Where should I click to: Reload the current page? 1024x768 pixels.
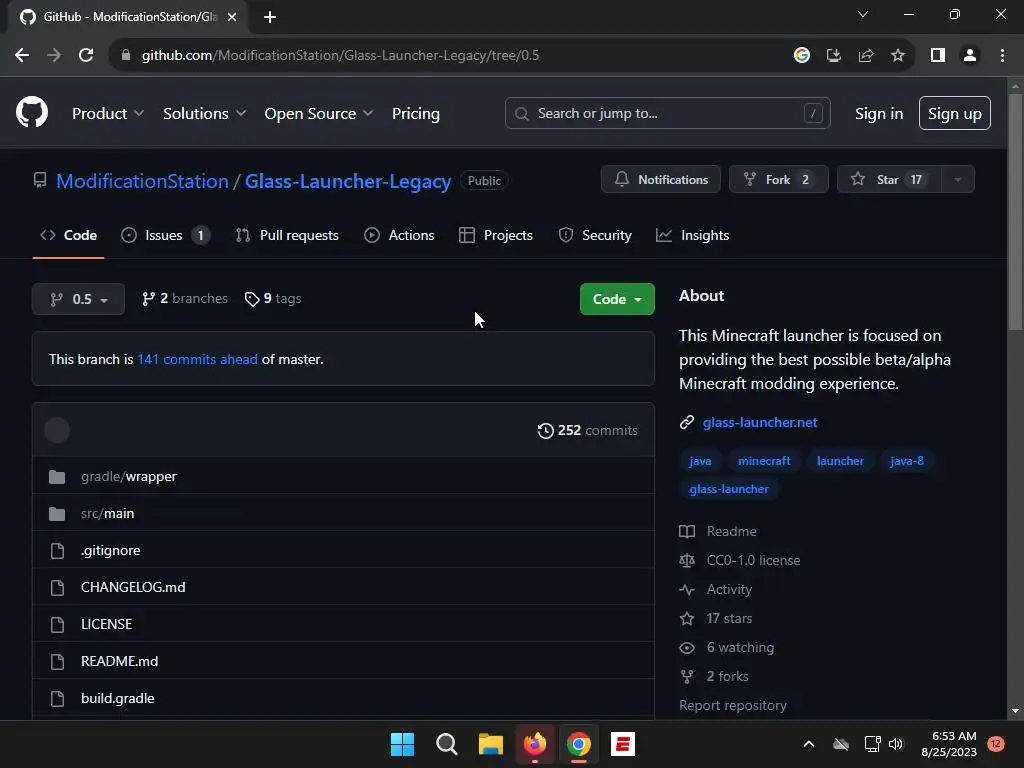point(86,56)
